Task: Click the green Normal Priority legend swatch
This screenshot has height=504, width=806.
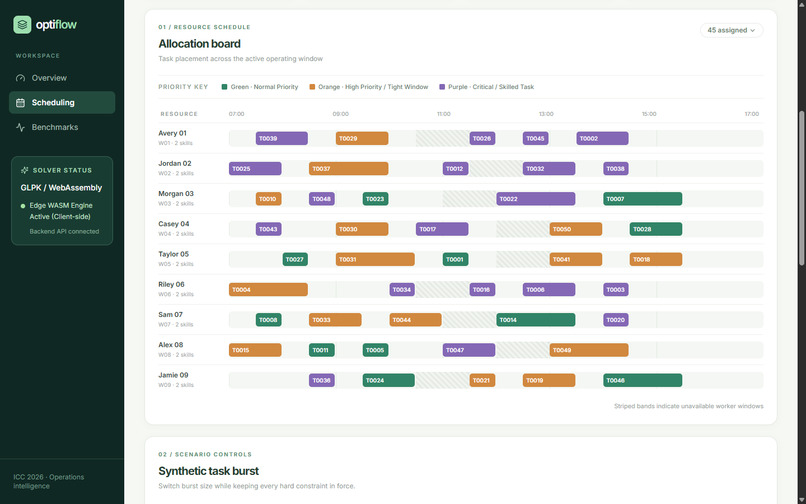Action: 224,87
